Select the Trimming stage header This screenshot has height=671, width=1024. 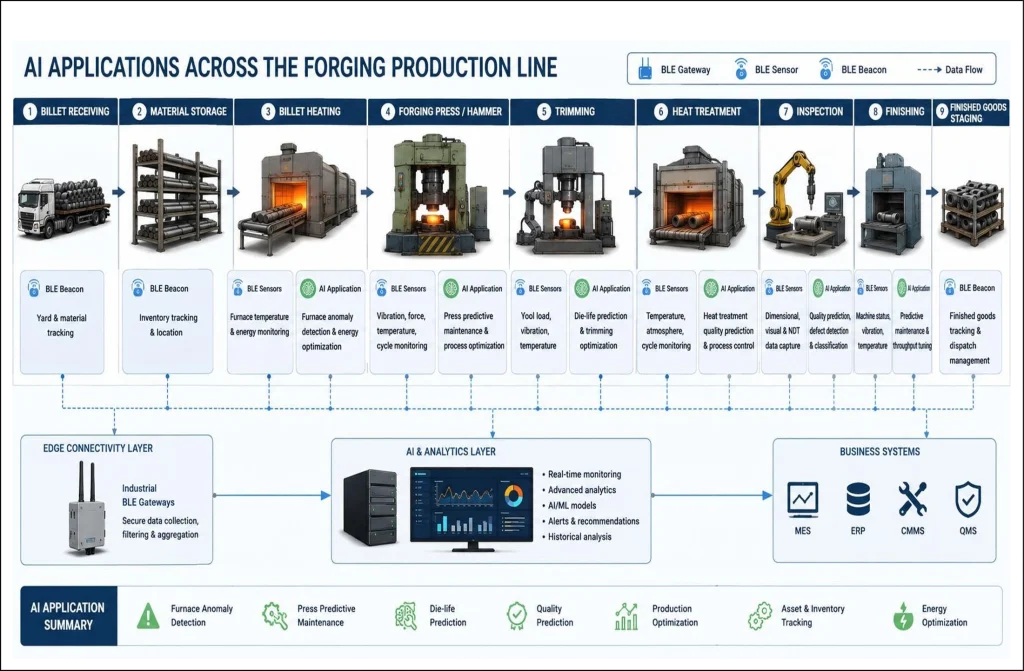573,112
